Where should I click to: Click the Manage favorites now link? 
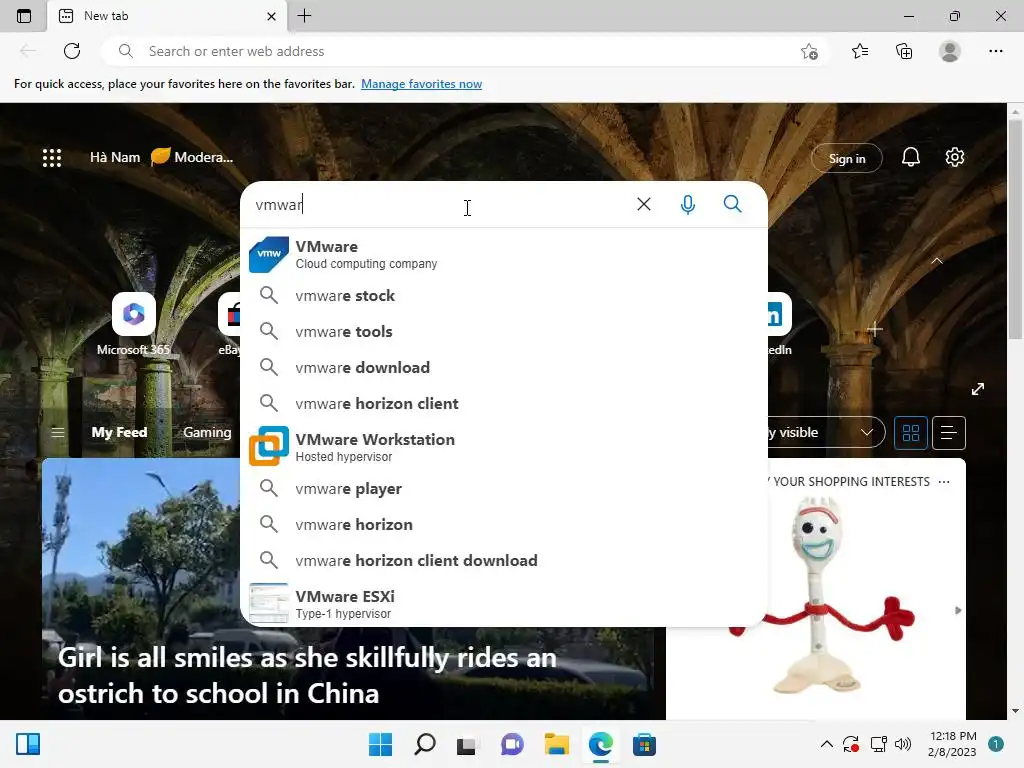421,84
